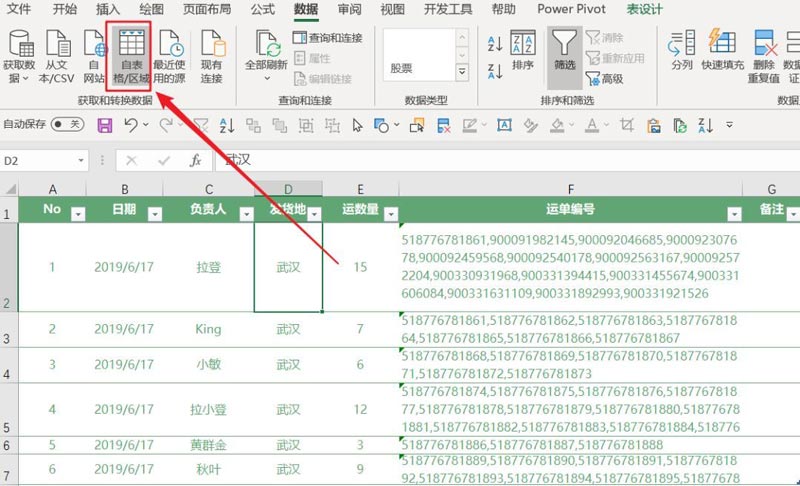Click the selected cell D2 with 武汉

click(x=288, y=267)
